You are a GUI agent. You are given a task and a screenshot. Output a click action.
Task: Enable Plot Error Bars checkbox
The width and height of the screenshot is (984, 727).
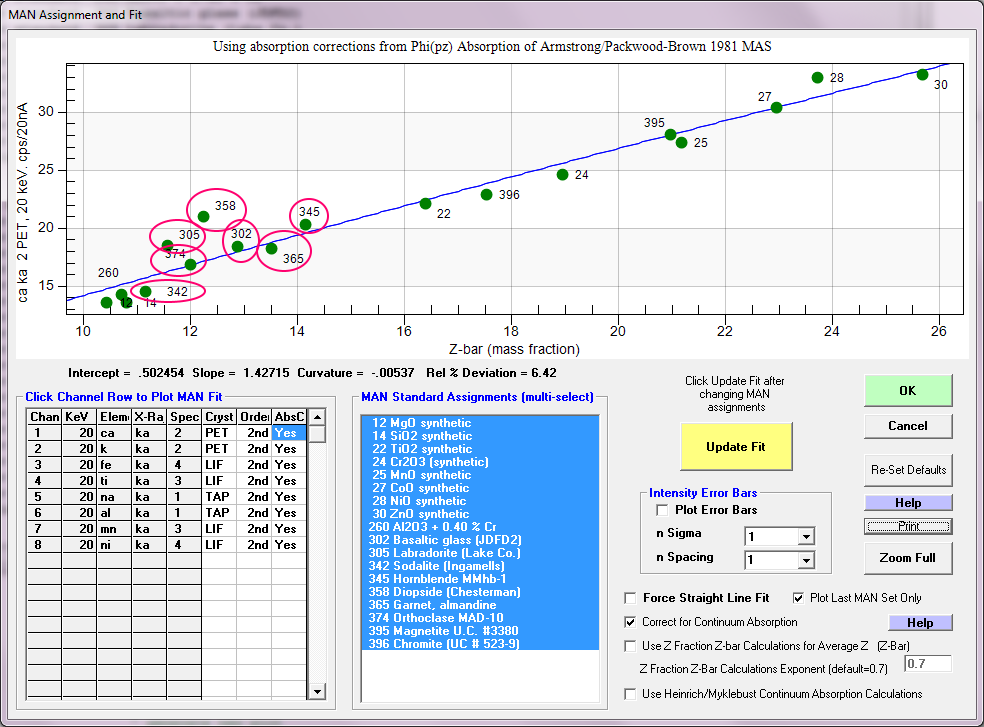[x=663, y=510]
